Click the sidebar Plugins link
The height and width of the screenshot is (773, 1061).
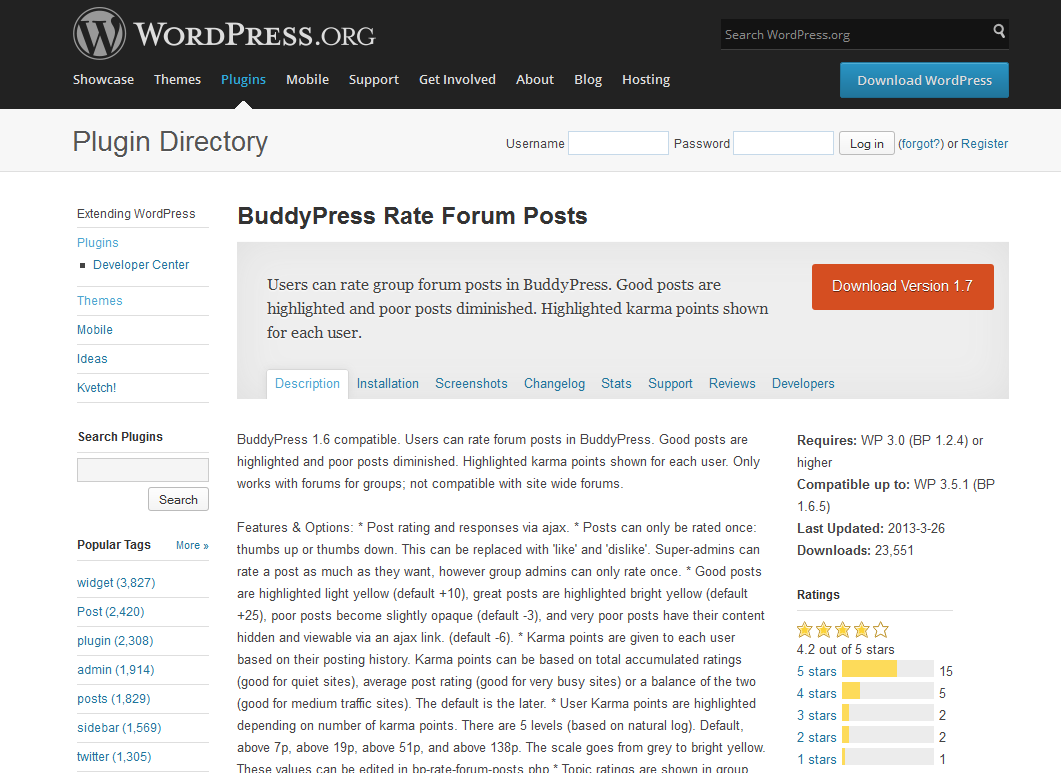tap(97, 242)
